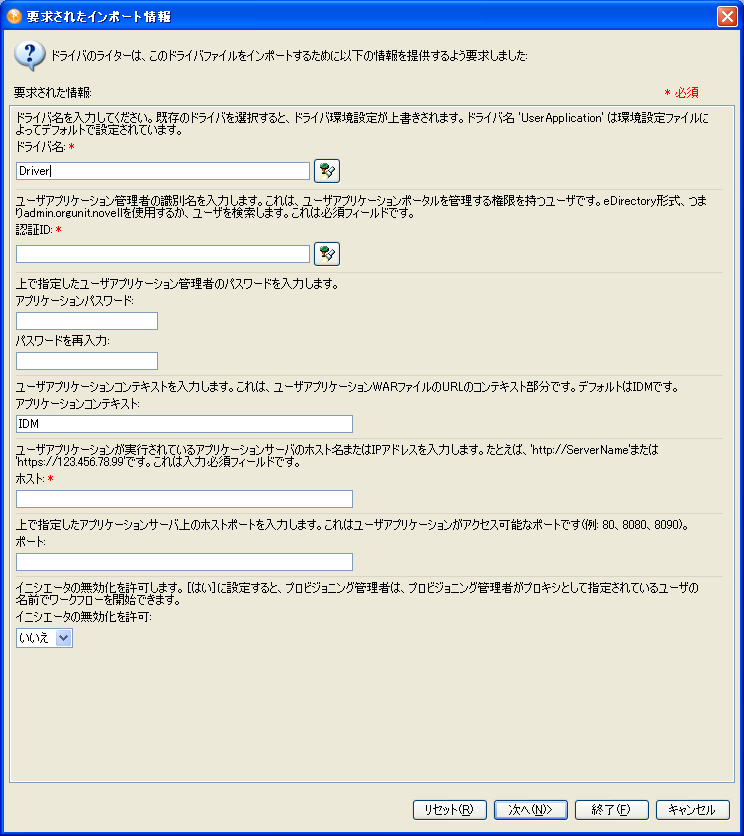Click the アプリケーションパスワード field

[x=87, y=321]
